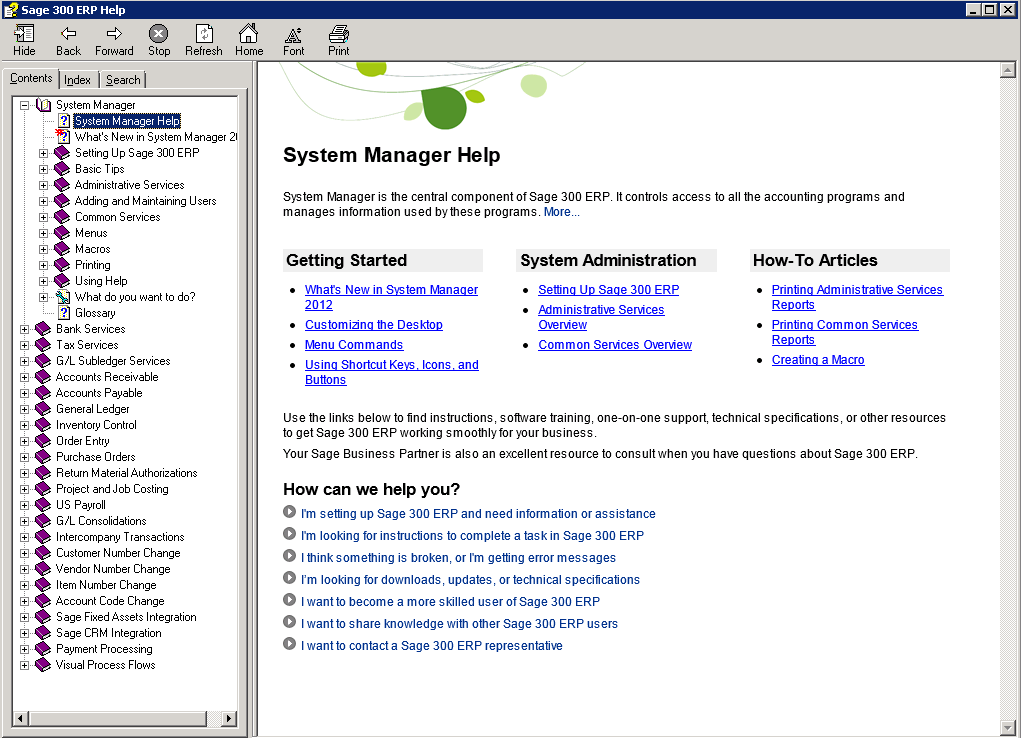Click arrow bullet beside 'I'm setting up Sage 300 ERP'
This screenshot has height=738, width=1021.
pyautogui.click(x=290, y=512)
